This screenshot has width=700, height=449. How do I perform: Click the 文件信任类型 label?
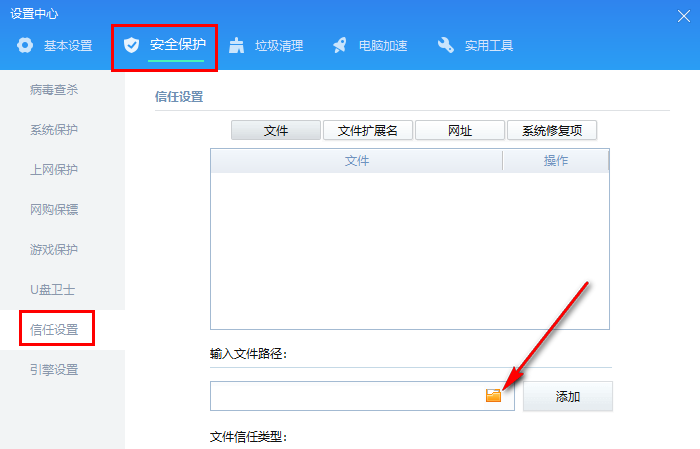pyautogui.click(x=248, y=437)
